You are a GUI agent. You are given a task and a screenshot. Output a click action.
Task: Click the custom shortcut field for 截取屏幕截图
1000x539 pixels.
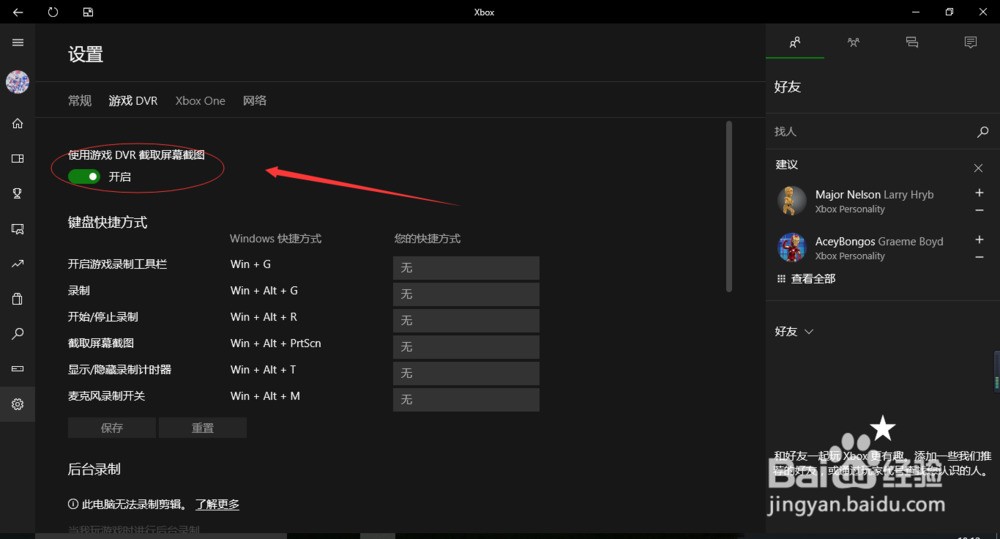(x=465, y=346)
